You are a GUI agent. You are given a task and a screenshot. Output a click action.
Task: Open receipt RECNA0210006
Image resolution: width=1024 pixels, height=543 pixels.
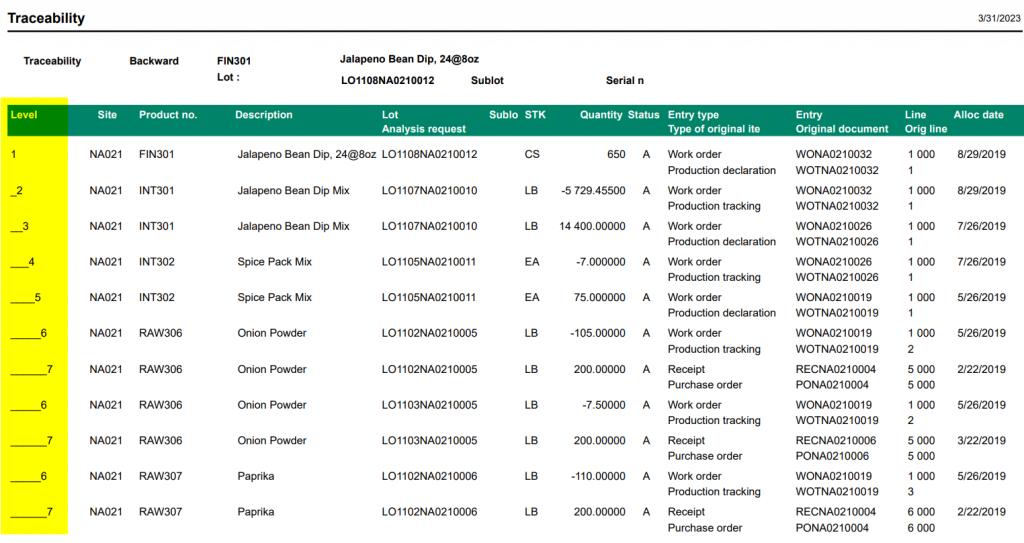833,441
